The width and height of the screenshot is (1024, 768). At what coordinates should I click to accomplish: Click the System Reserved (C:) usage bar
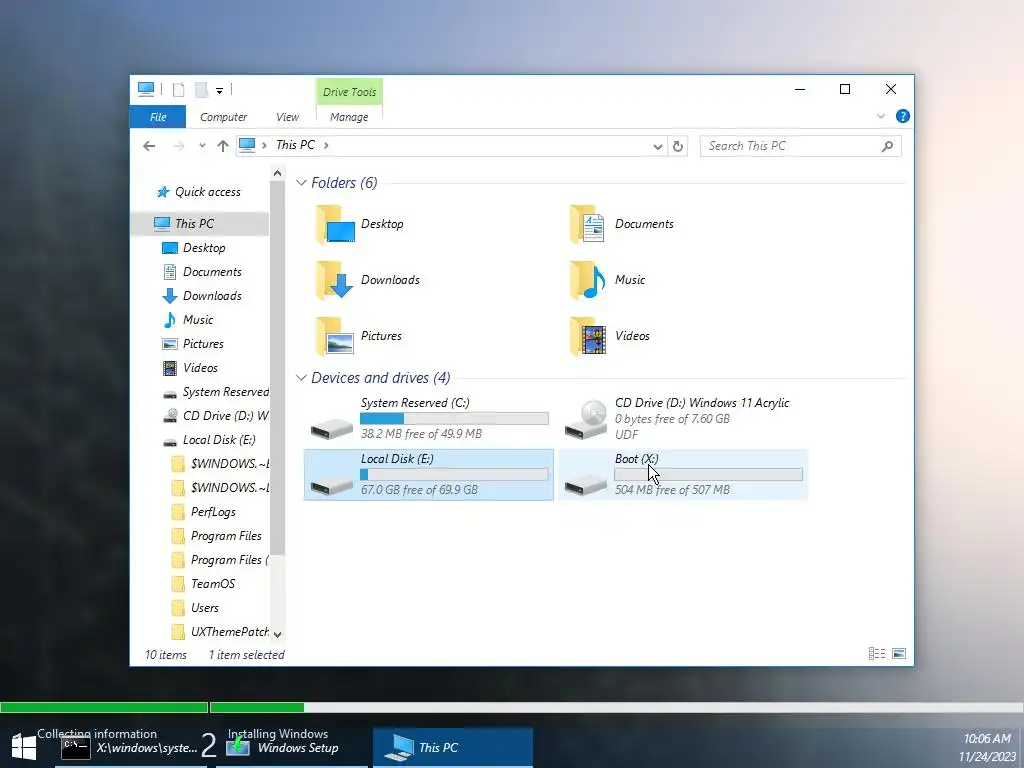tap(454, 419)
